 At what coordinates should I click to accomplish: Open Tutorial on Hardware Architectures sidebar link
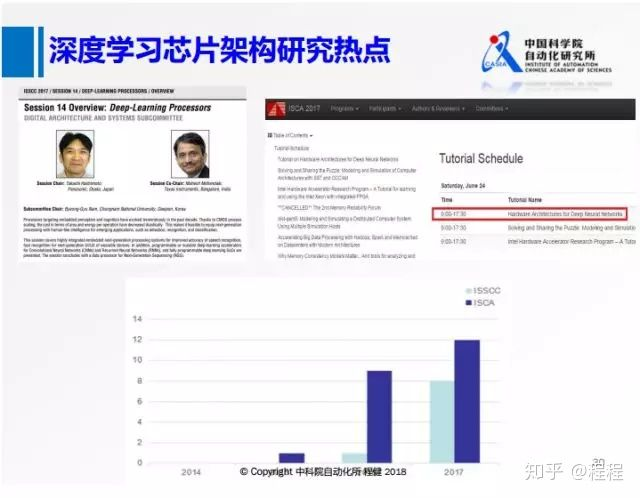tap(338, 159)
